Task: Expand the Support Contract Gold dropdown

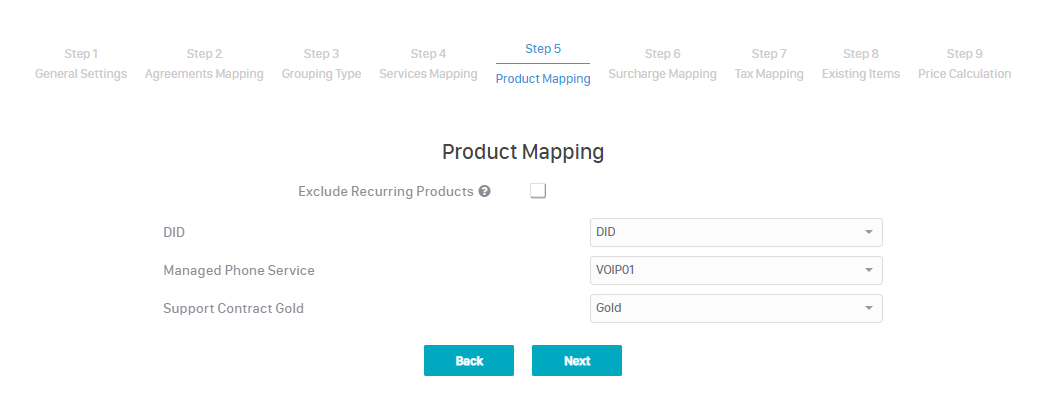Action: click(735, 308)
